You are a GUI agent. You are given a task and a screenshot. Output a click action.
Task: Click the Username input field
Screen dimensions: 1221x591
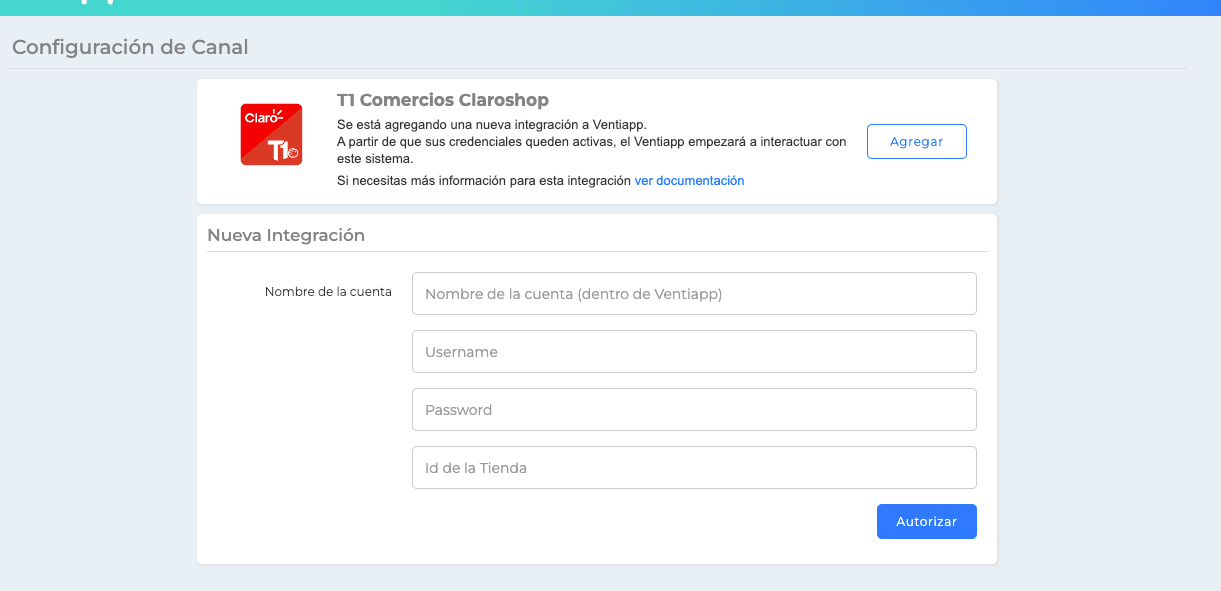694,352
